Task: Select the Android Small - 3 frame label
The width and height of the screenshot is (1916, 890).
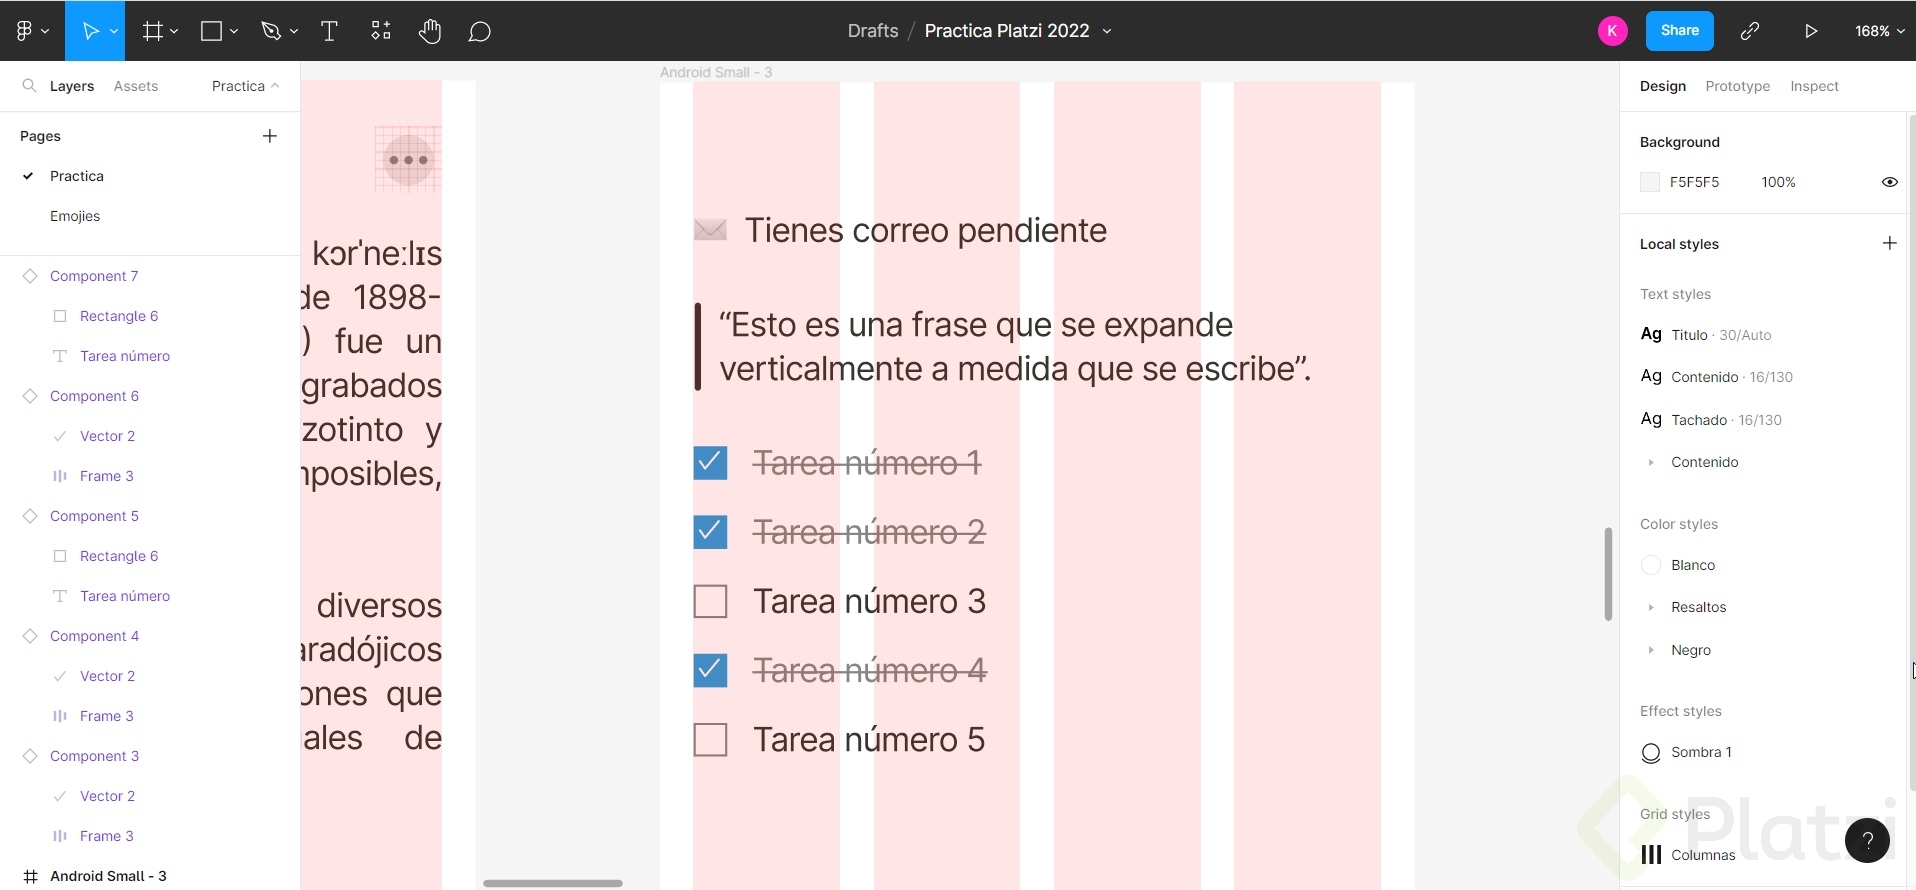Action: (716, 72)
